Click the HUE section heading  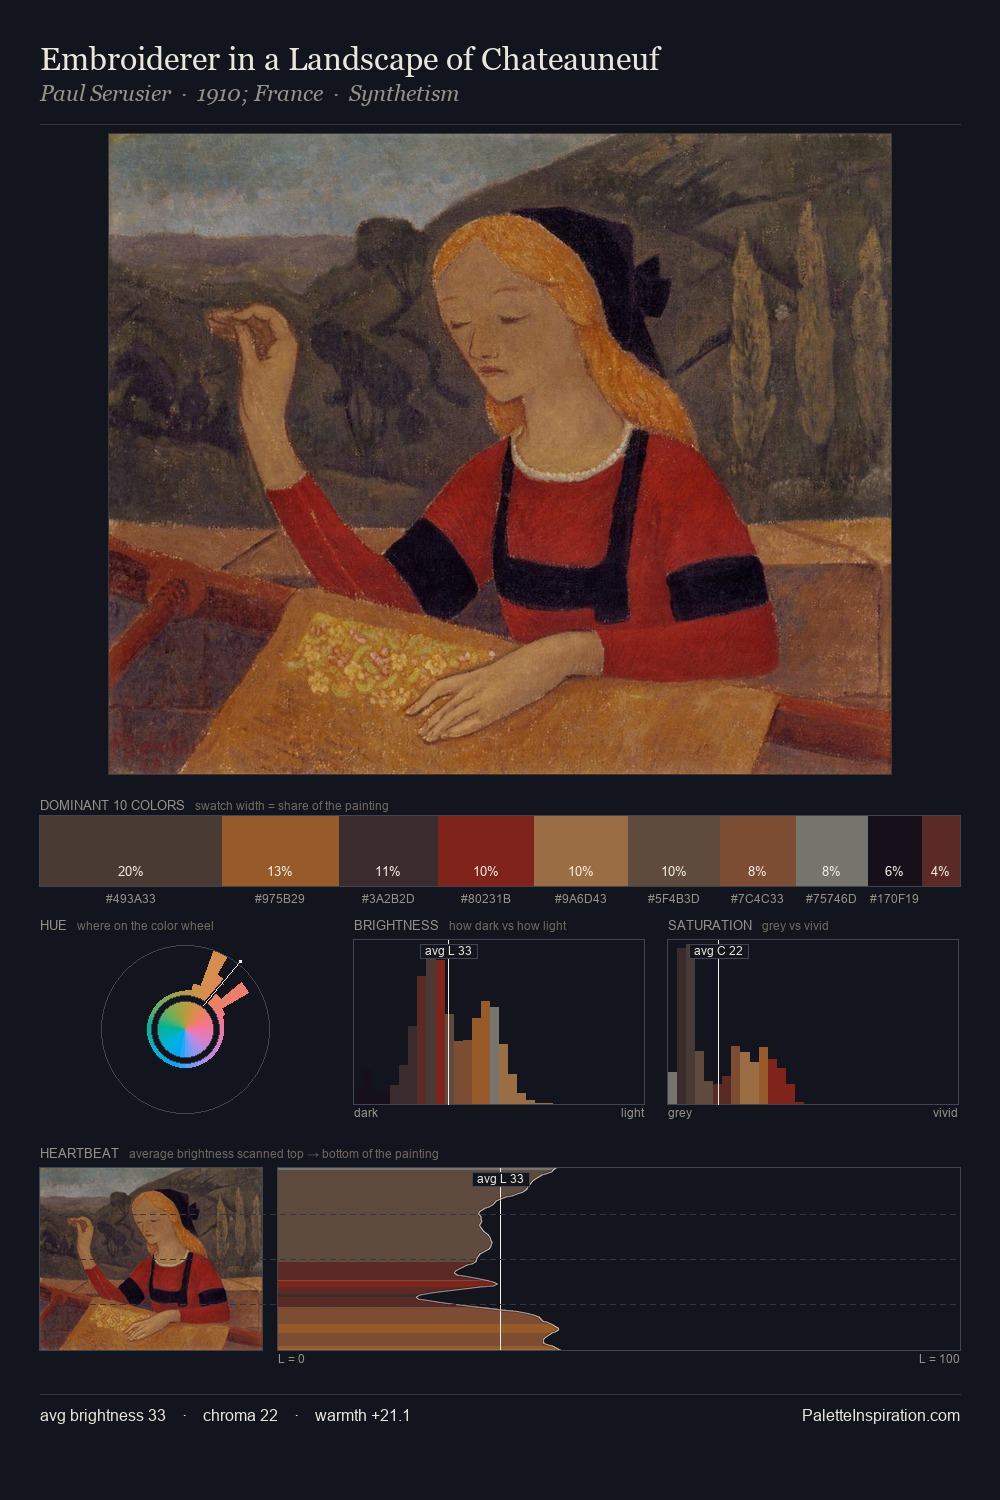coord(53,925)
